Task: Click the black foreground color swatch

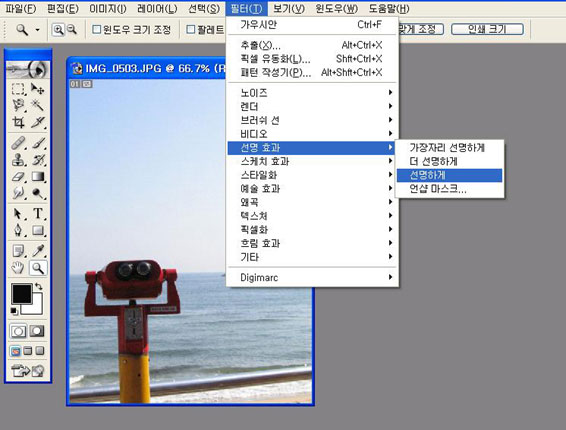Action: coord(22,294)
